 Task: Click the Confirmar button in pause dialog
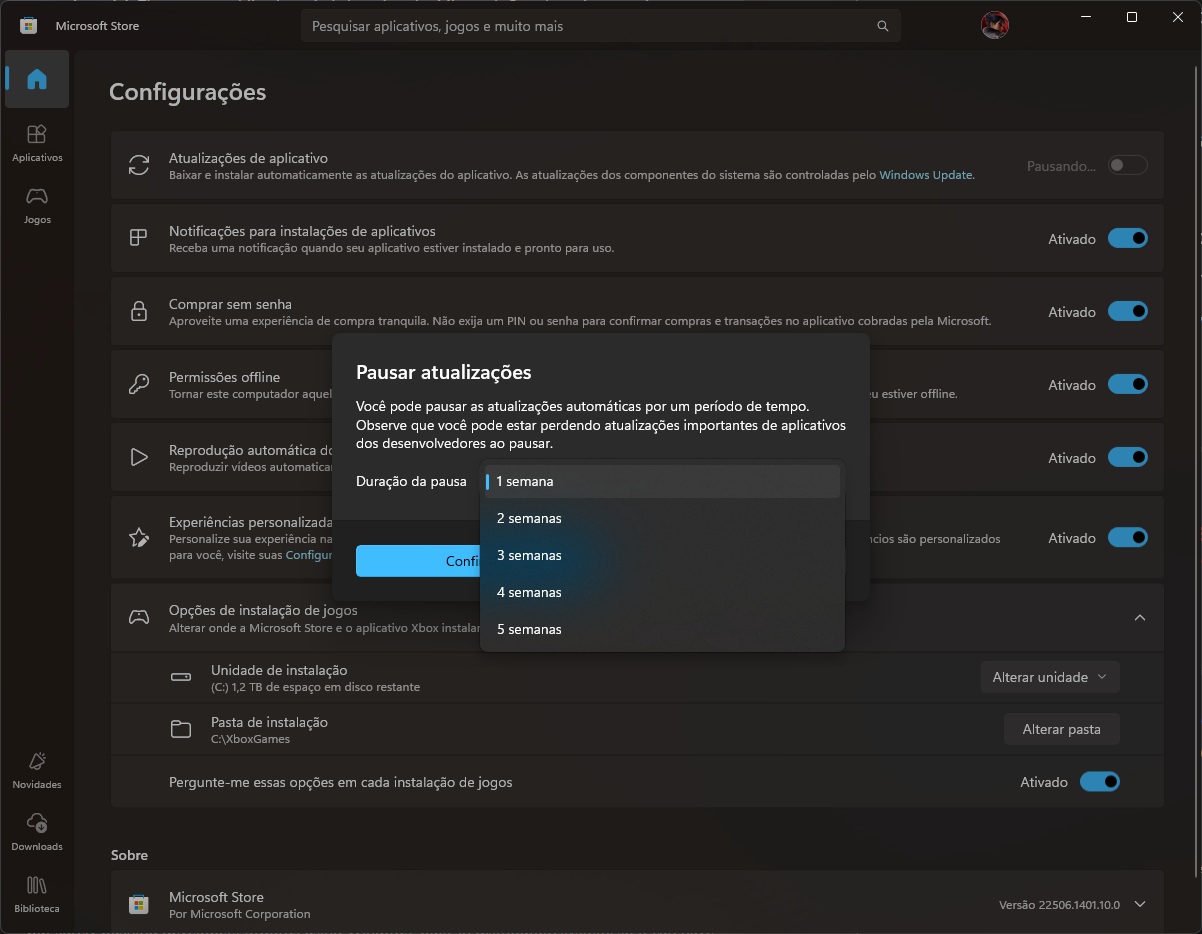point(418,561)
